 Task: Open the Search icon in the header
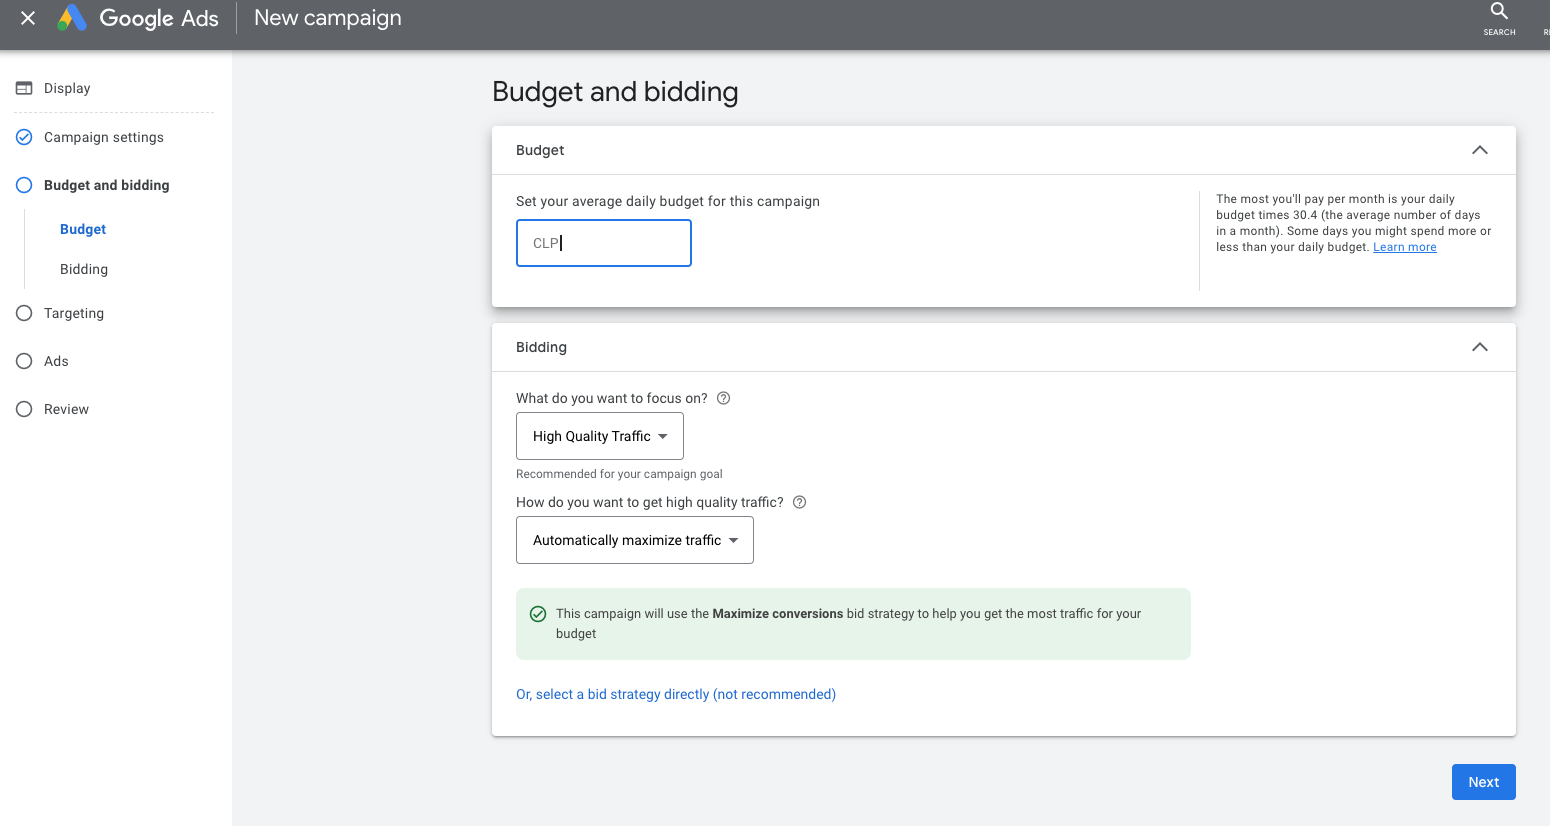click(1498, 12)
